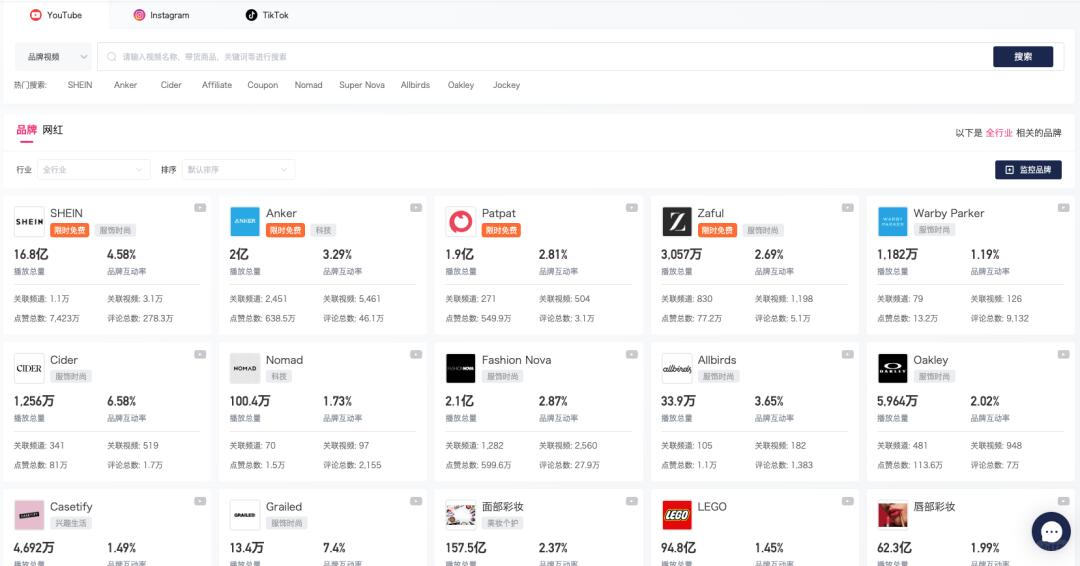The width and height of the screenshot is (1080, 566).
Task: Focus the keyword search input field
Action: point(544,56)
